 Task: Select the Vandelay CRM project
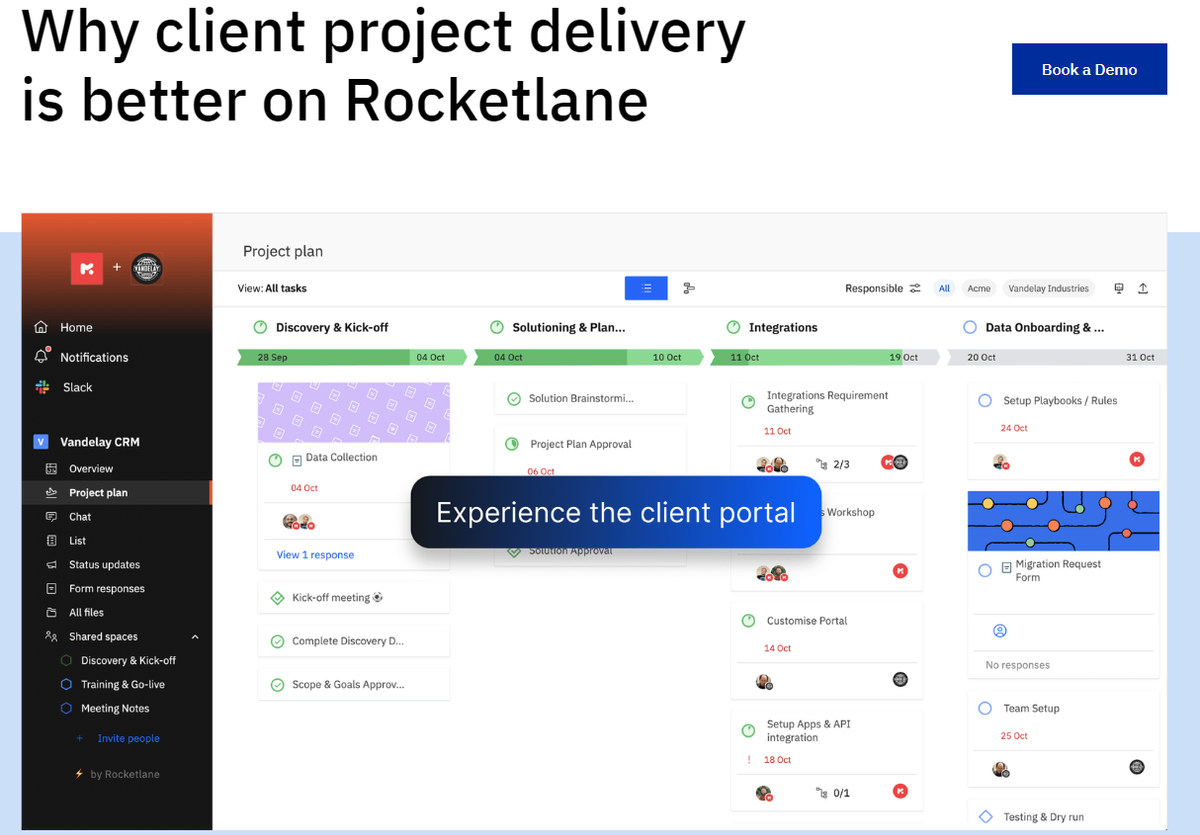coord(100,441)
